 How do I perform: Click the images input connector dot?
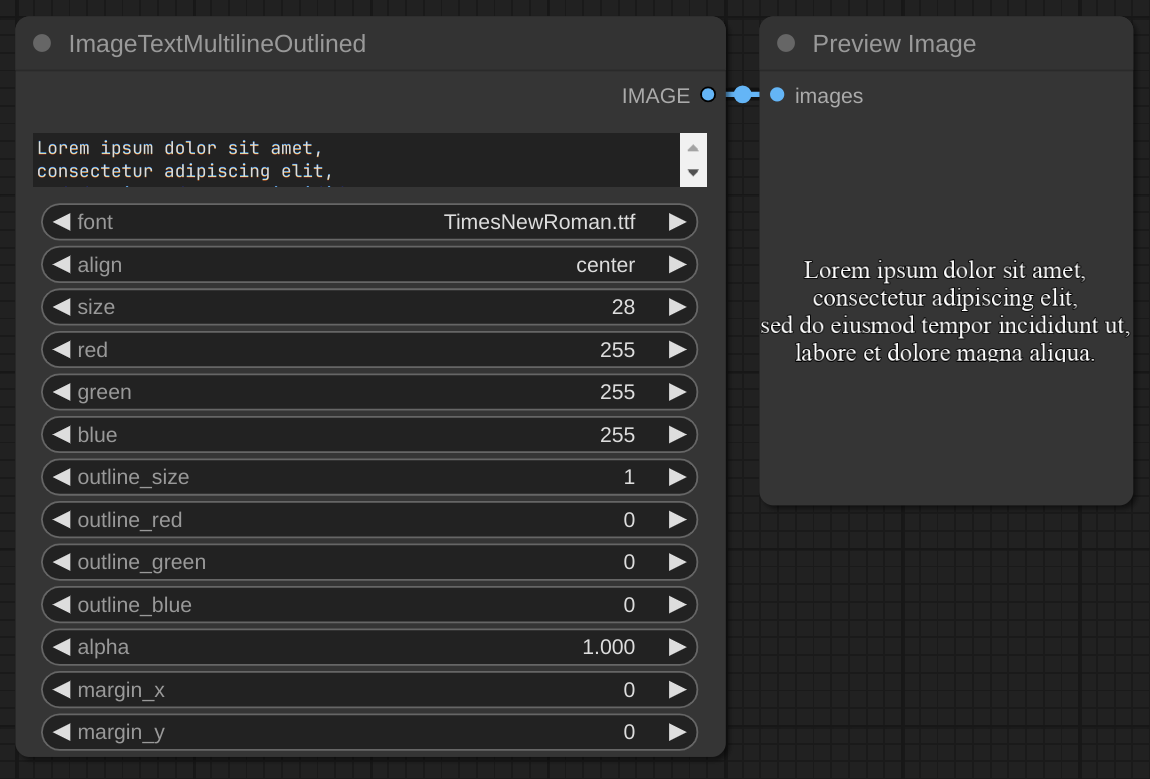pos(777,95)
